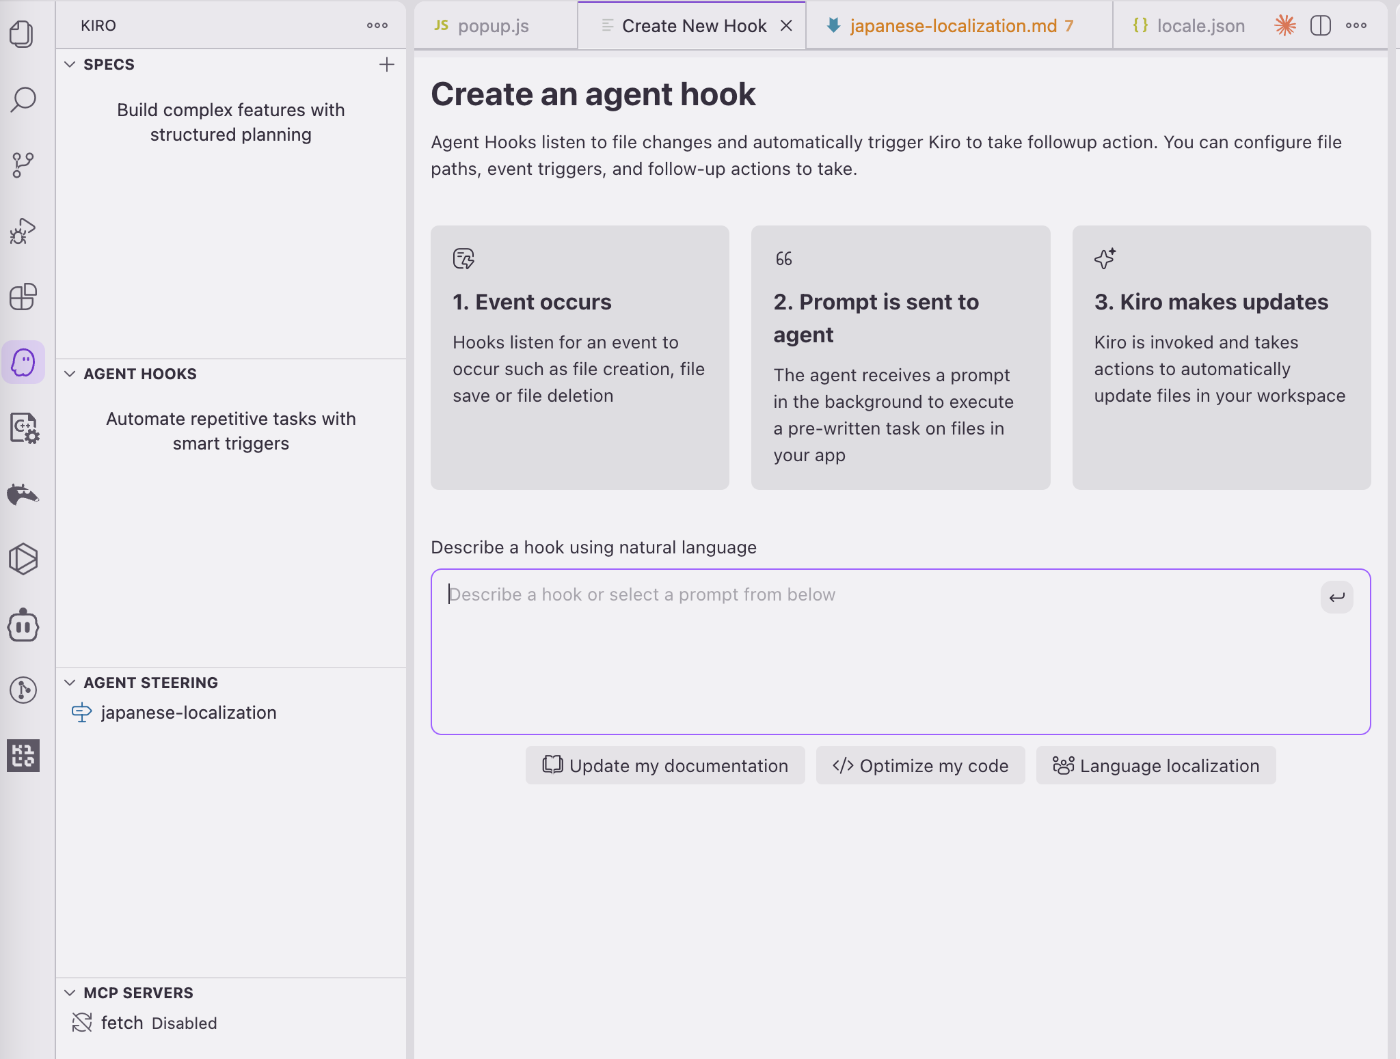Switch to the popup.js tab
1400x1059 pixels.
(x=495, y=26)
